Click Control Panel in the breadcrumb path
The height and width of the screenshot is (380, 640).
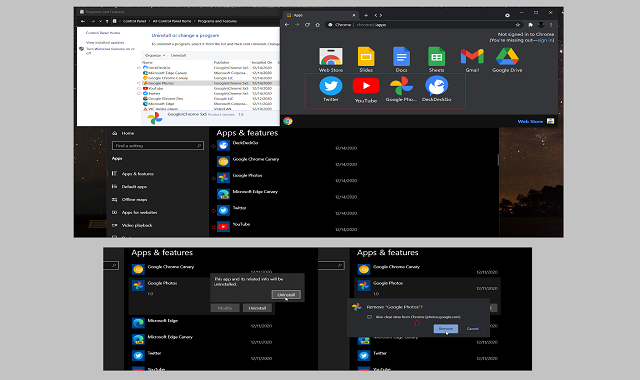[135, 21]
